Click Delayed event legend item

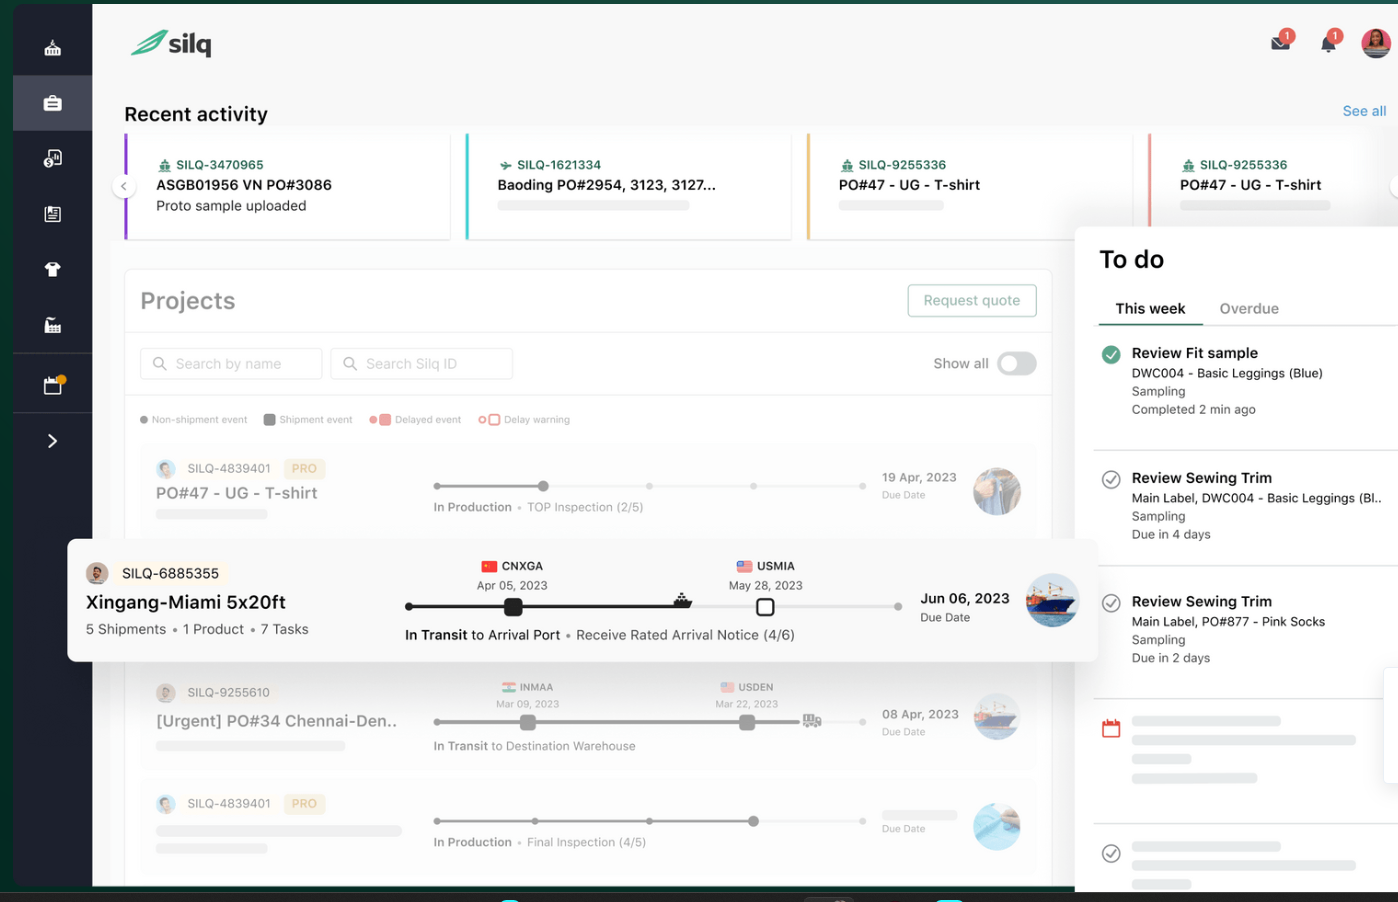pos(415,420)
